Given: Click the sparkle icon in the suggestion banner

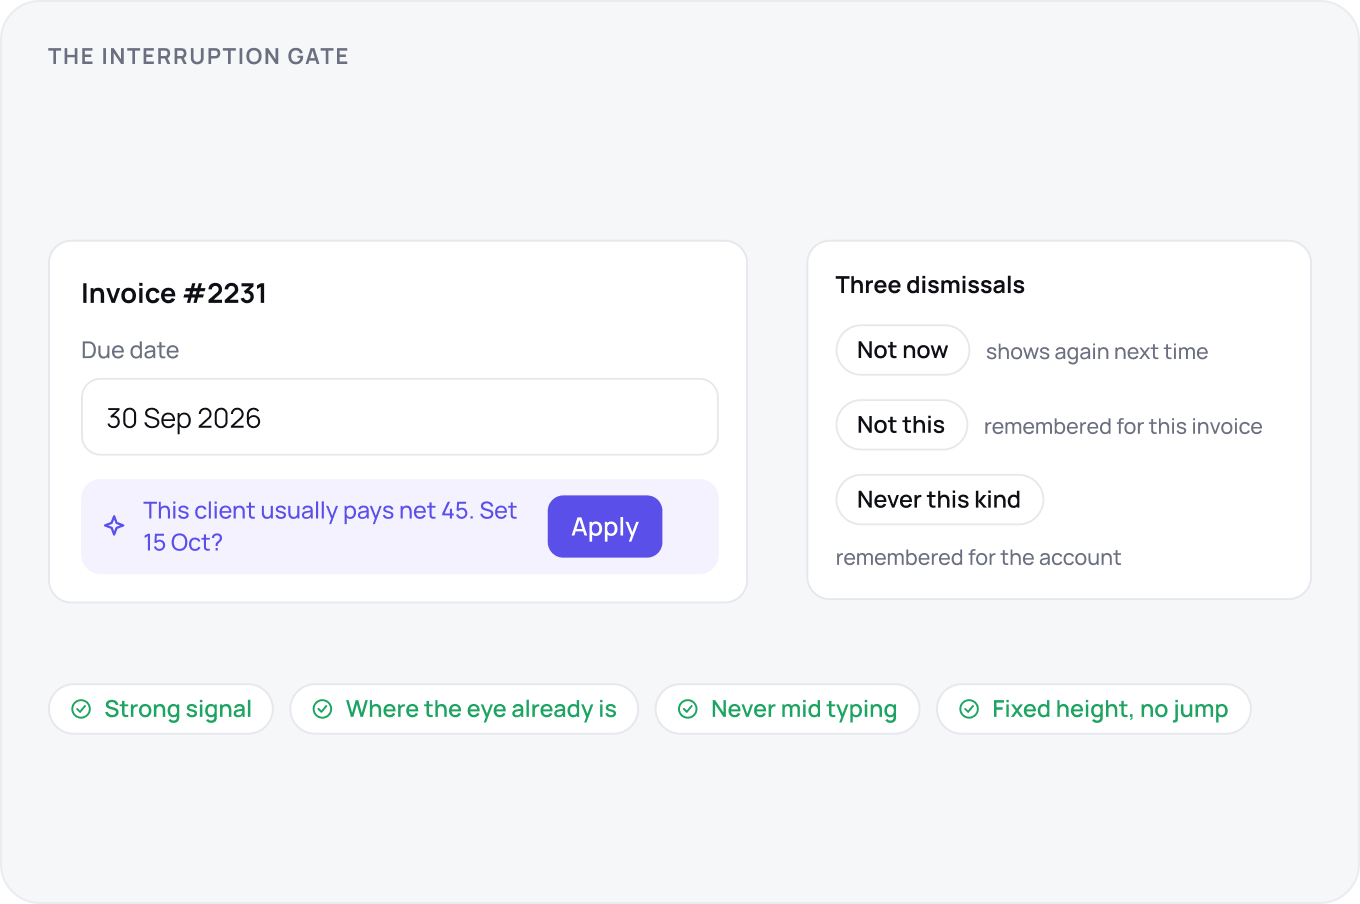Looking at the screenshot, I should [x=115, y=526].
